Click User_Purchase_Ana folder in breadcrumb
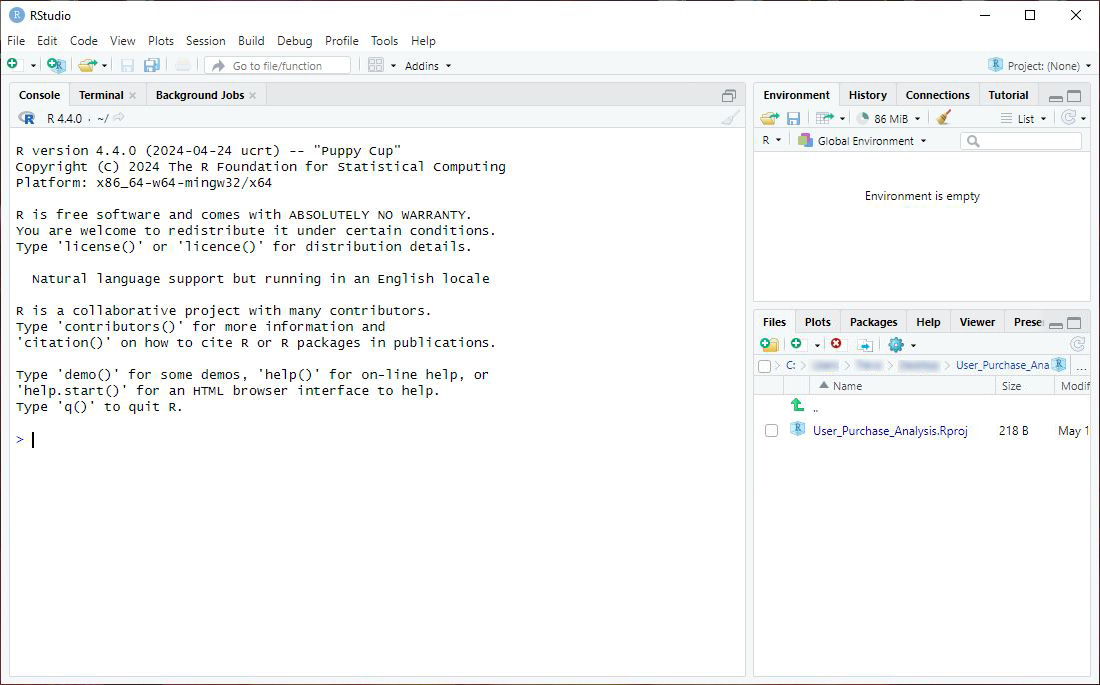 pos(1002,365)
